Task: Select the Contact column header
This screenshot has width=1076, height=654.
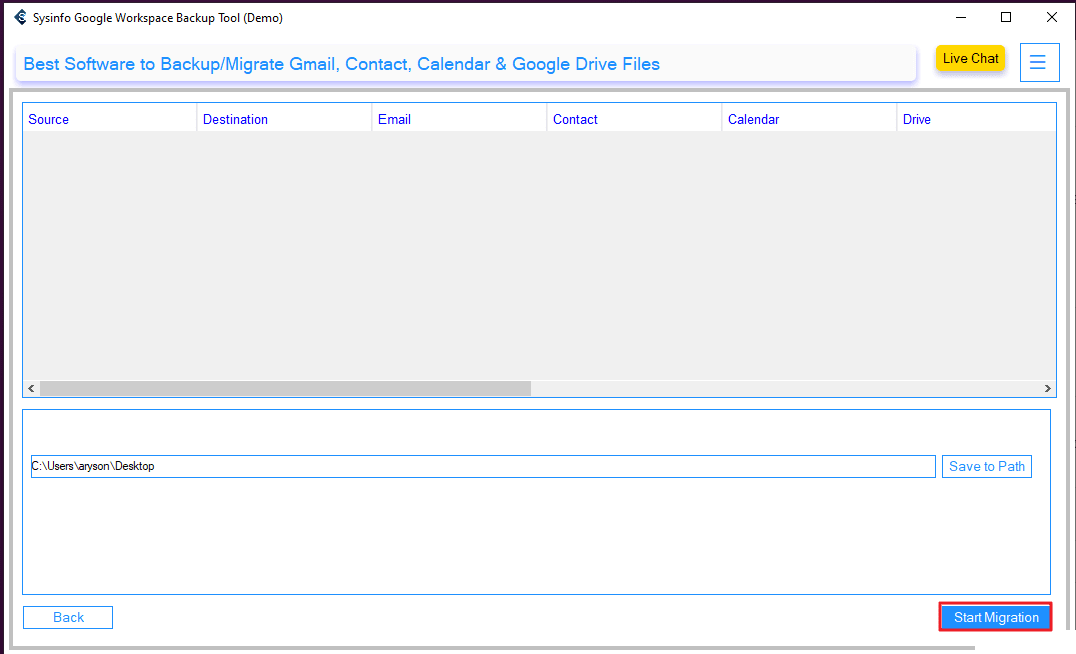Action: point(575,119)
